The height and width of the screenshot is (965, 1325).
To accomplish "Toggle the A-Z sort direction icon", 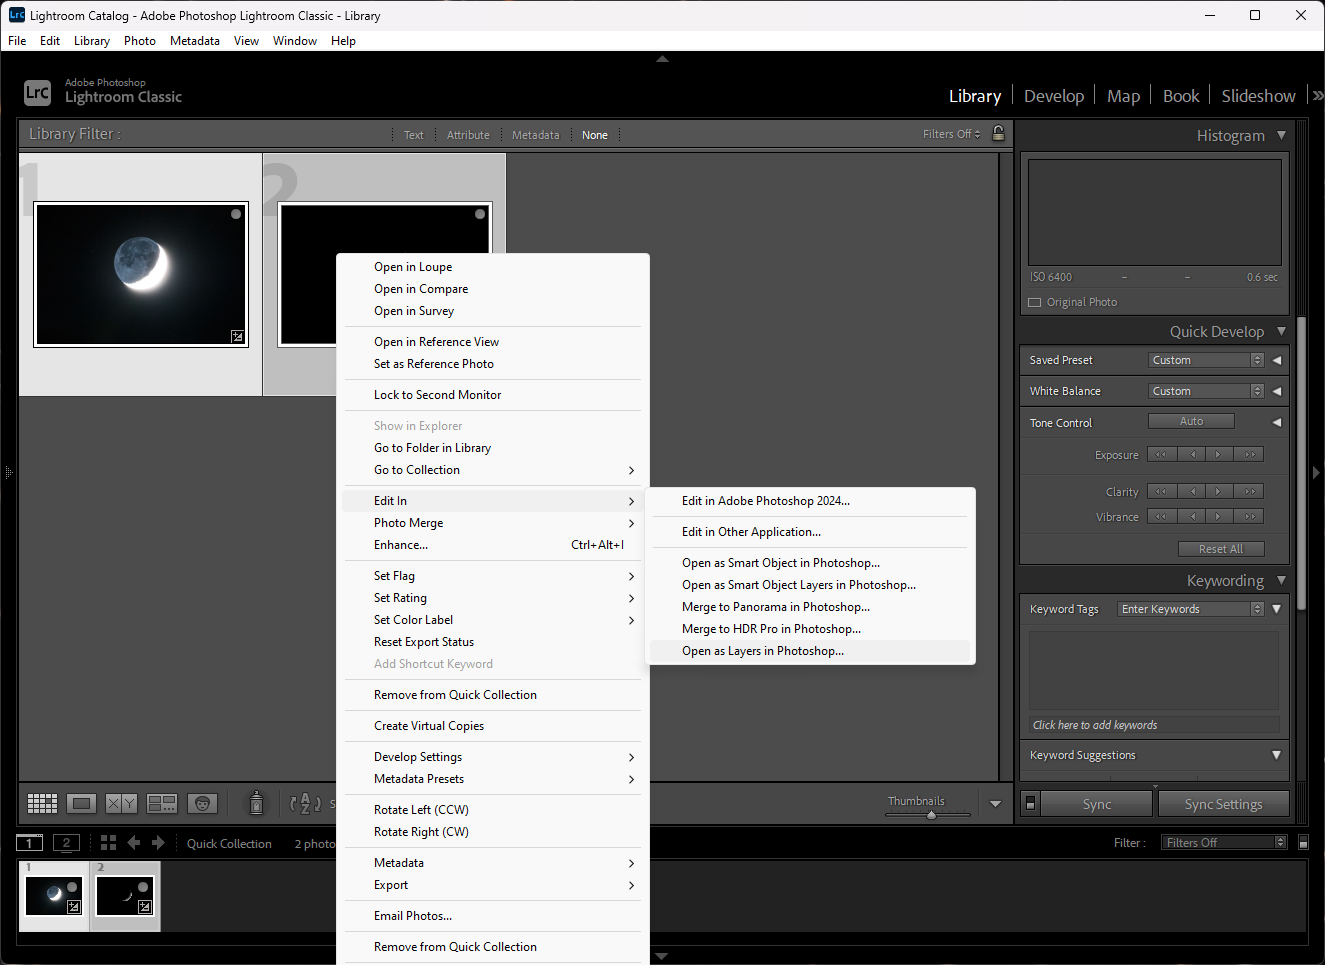I will (305, 803).
